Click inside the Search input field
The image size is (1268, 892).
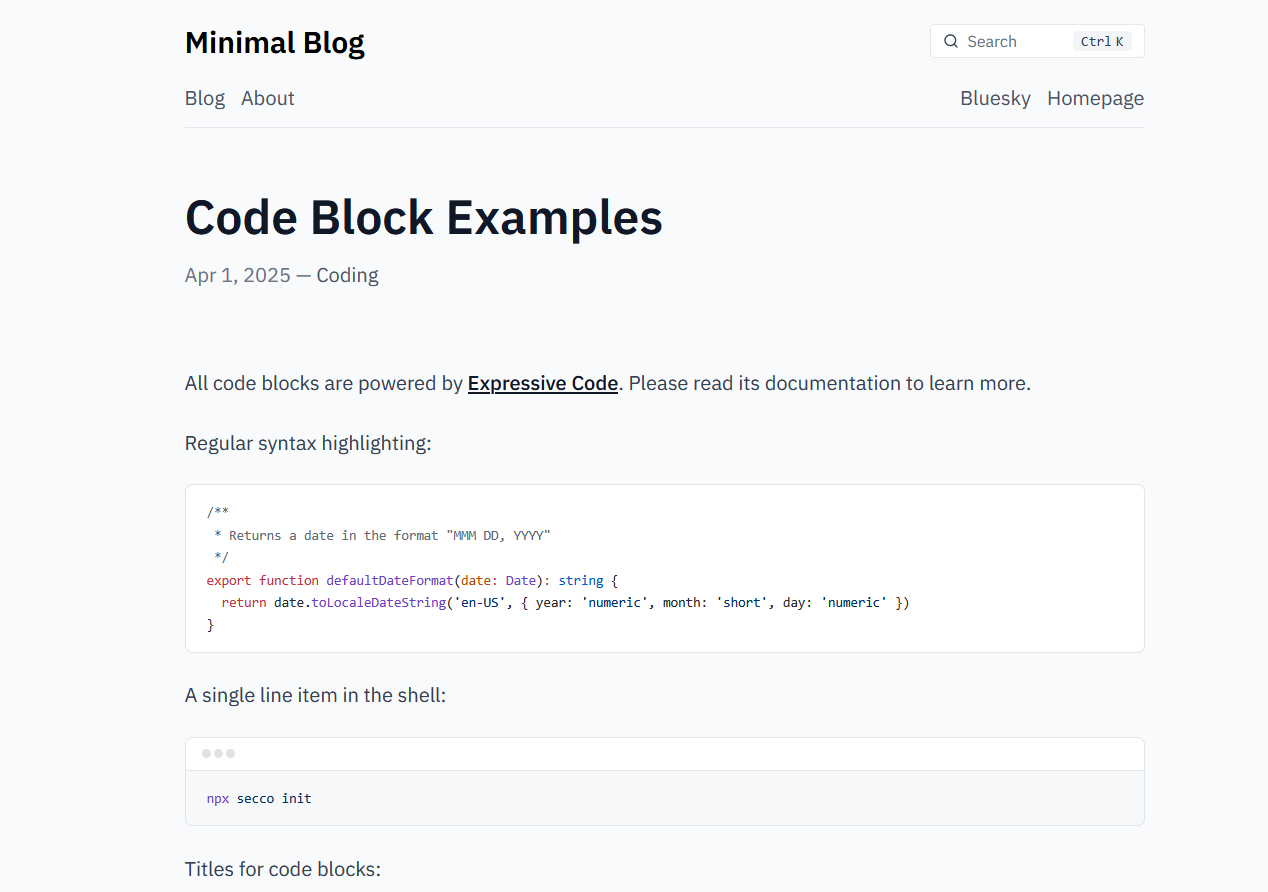[1010, 41]
